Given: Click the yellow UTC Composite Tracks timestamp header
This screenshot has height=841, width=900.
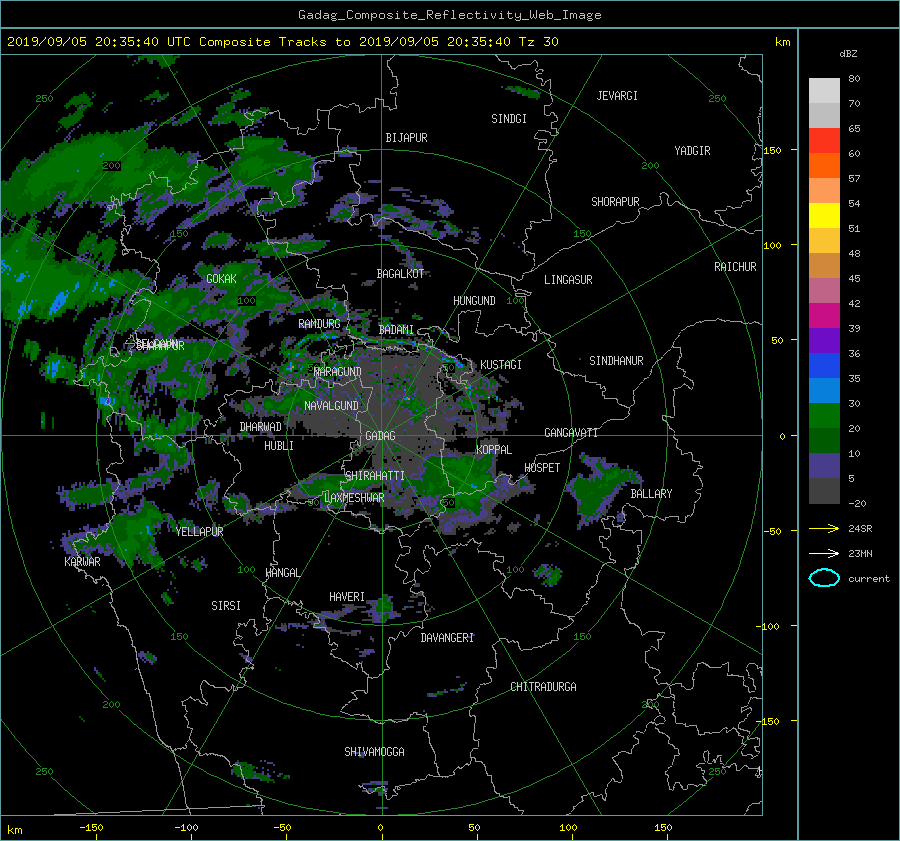Looking at the screenshot, I should 282,42.
